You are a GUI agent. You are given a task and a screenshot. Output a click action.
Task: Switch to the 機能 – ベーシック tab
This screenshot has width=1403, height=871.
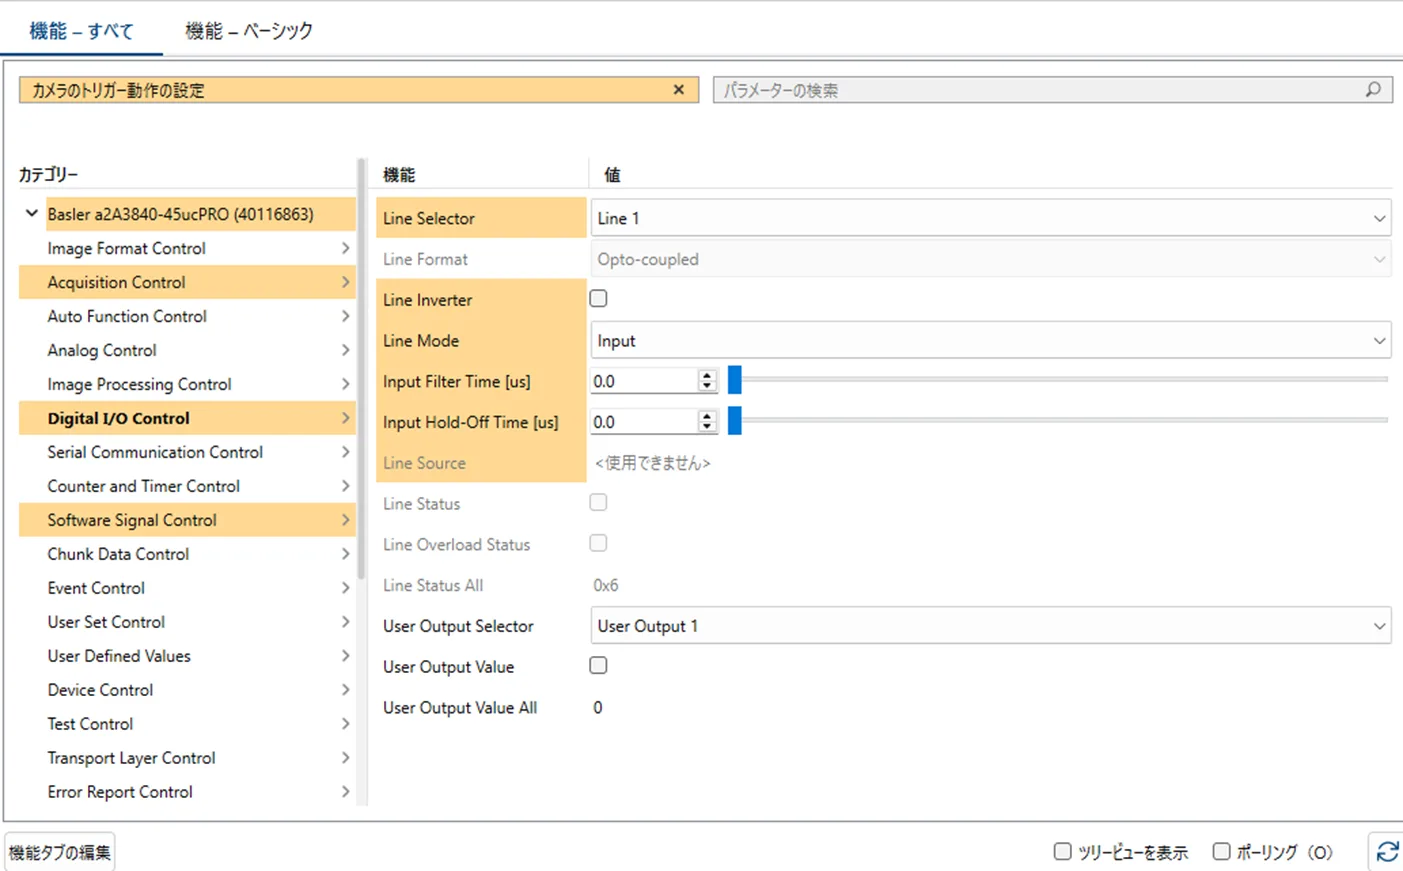point(249,31)
